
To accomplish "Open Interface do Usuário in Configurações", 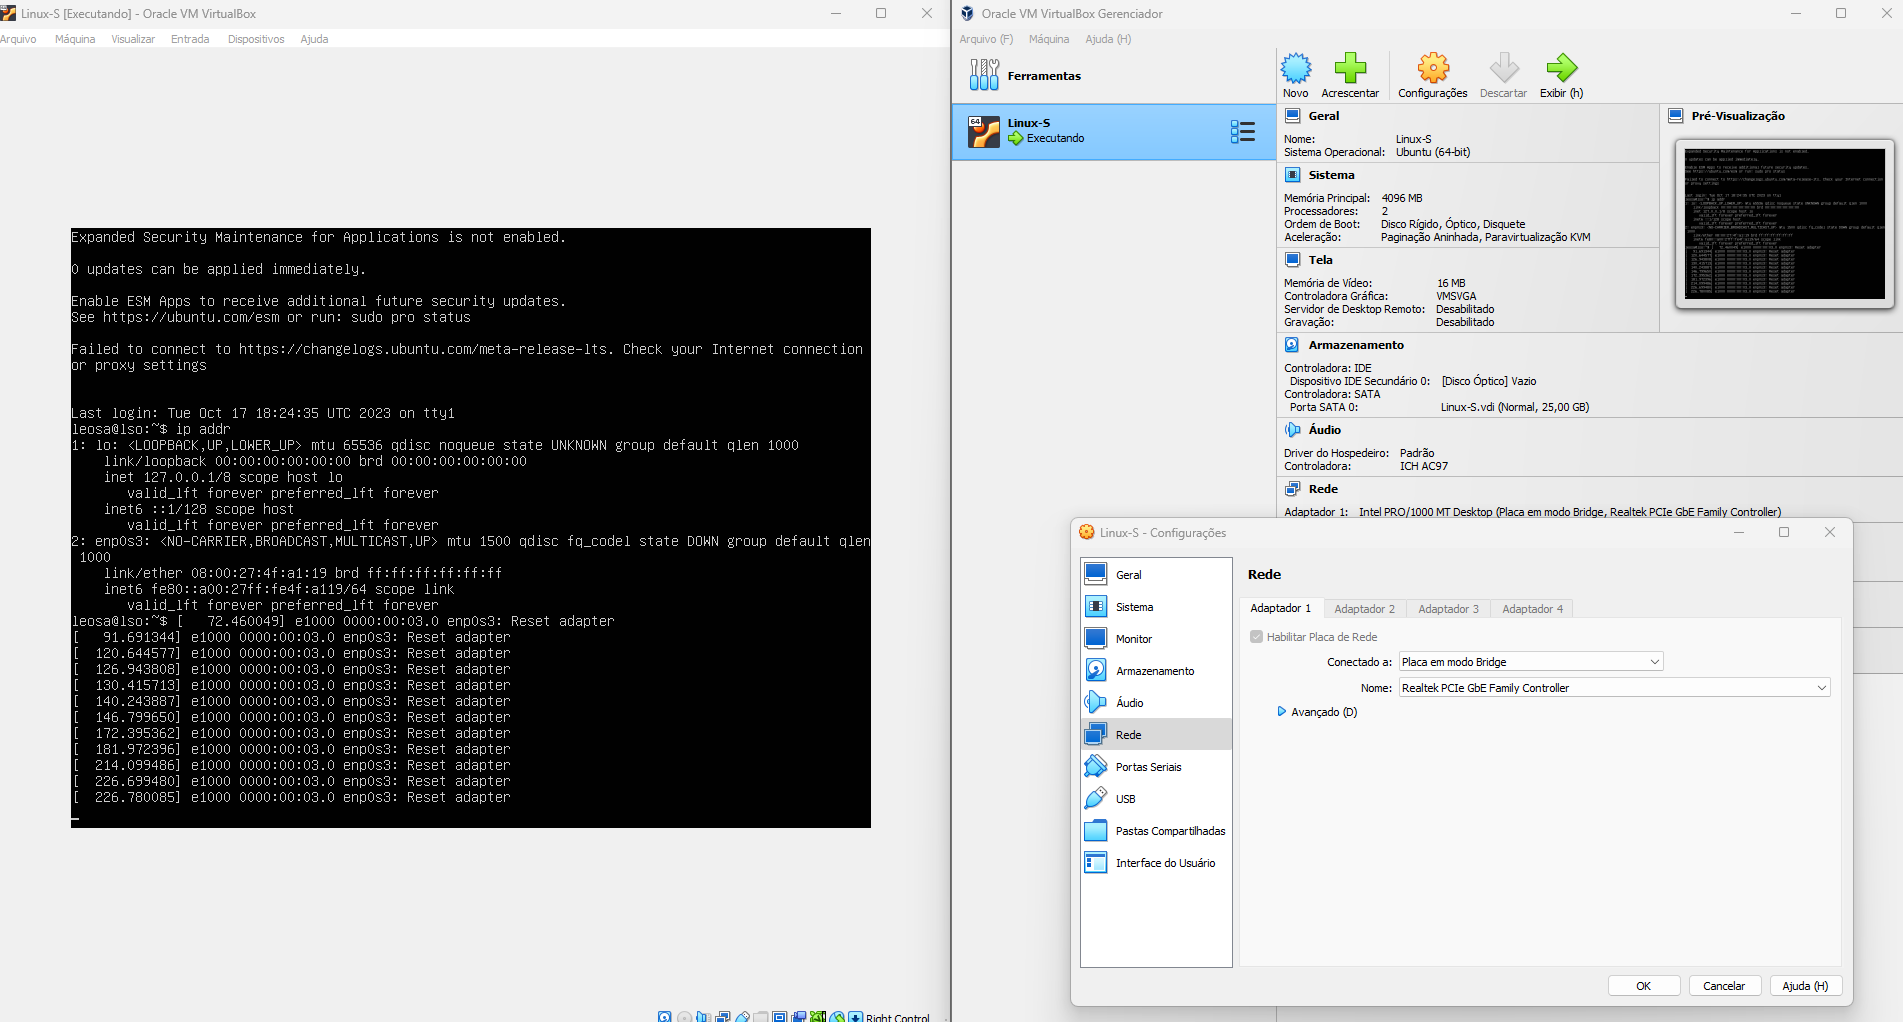I will (x=1156, y=863).
